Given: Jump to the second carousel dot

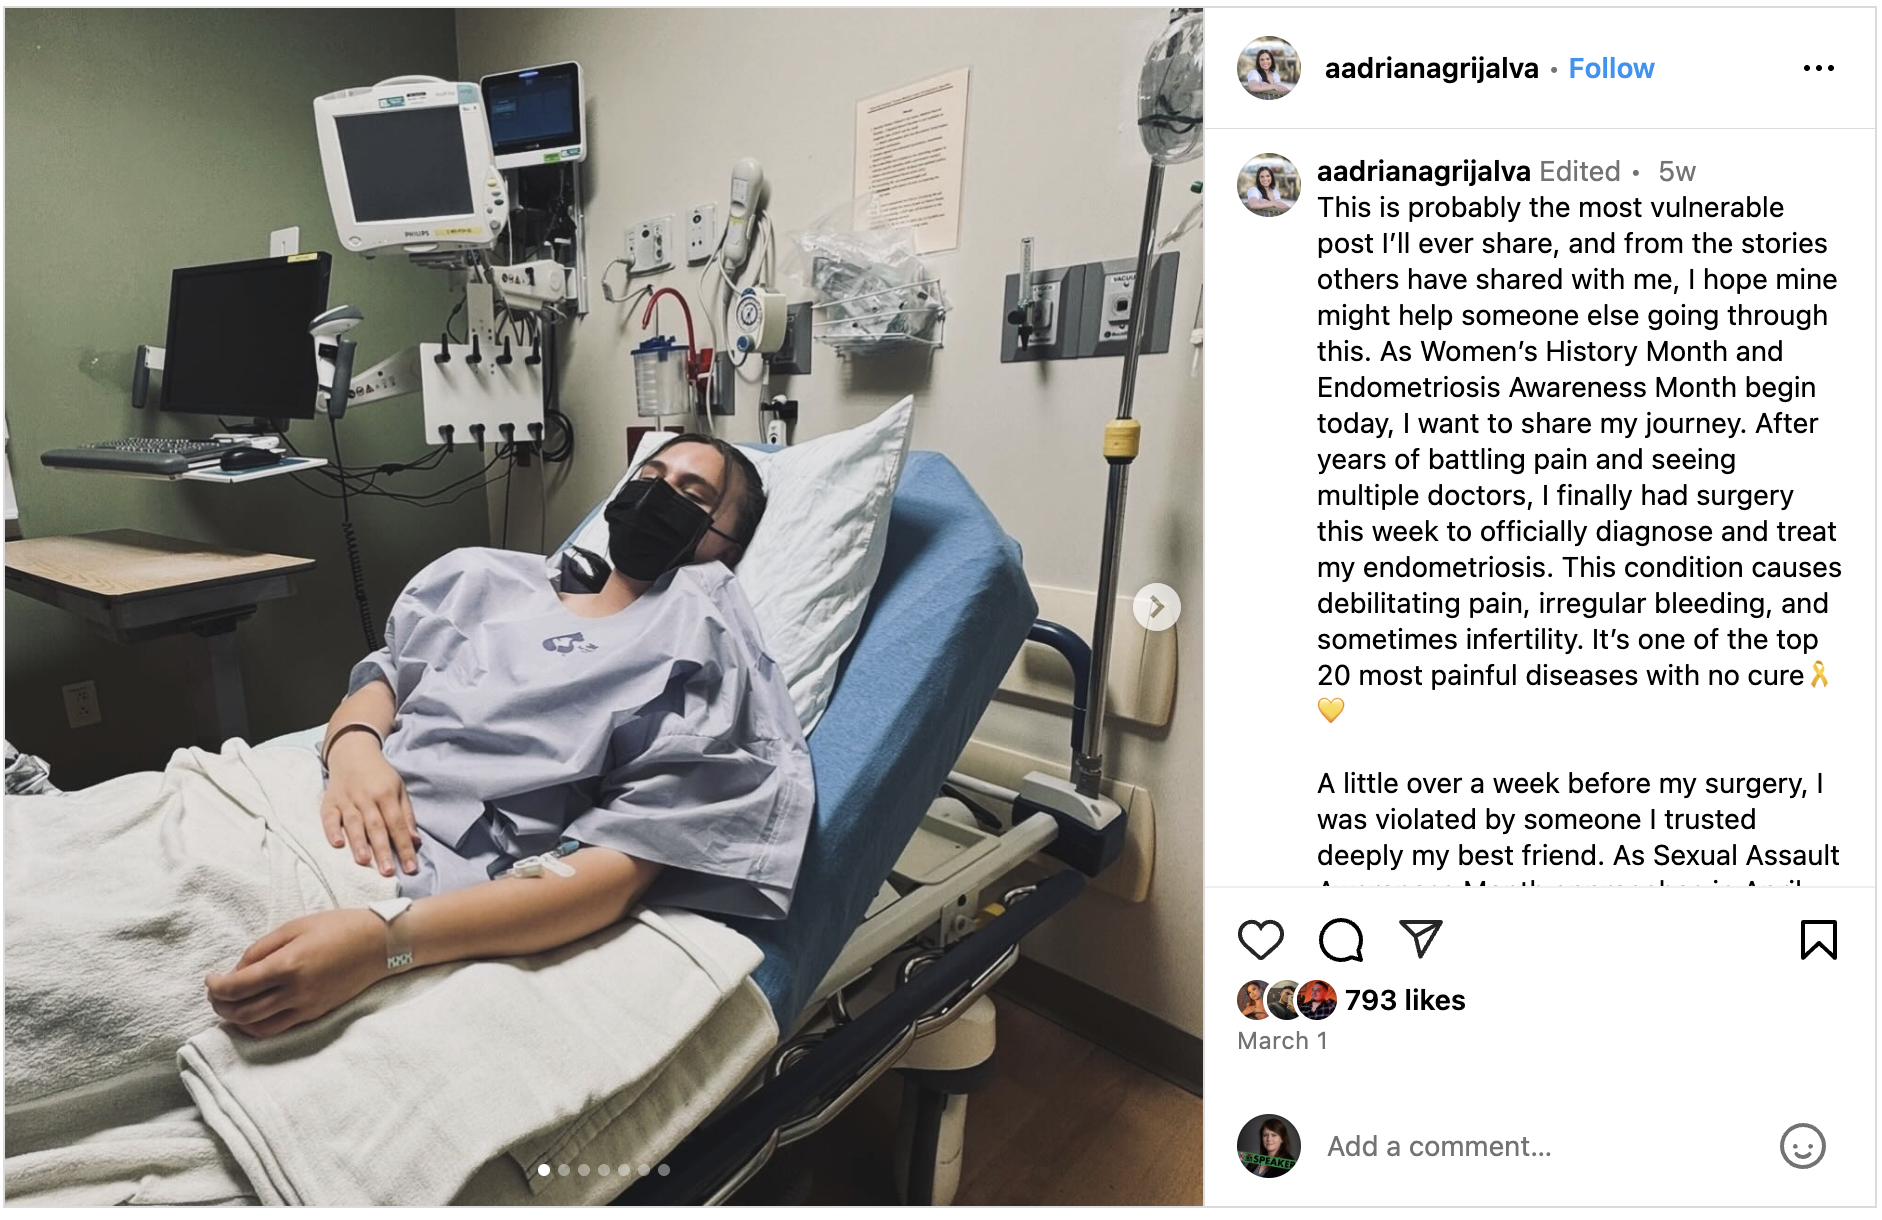Looking at the screenshot, I should 564,1169.
